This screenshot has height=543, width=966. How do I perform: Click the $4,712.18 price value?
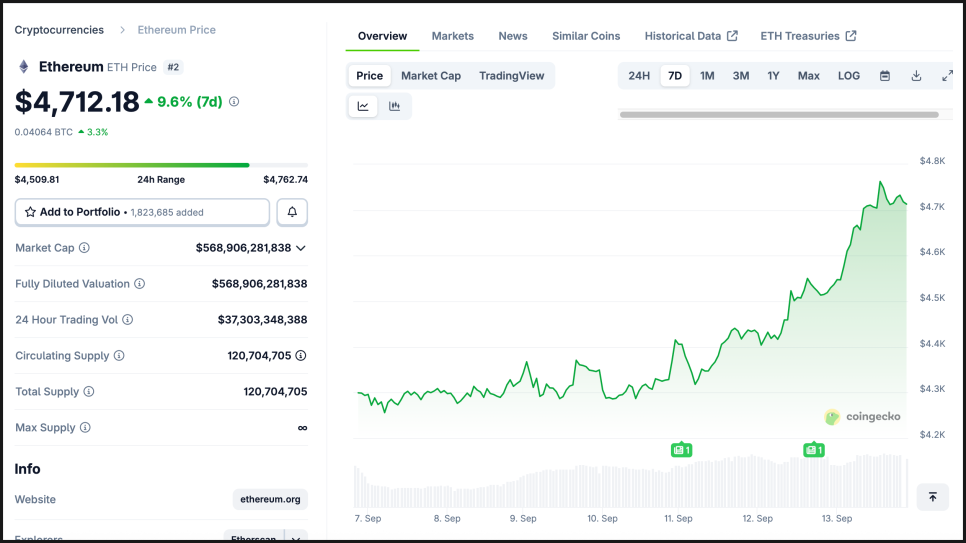77,102
